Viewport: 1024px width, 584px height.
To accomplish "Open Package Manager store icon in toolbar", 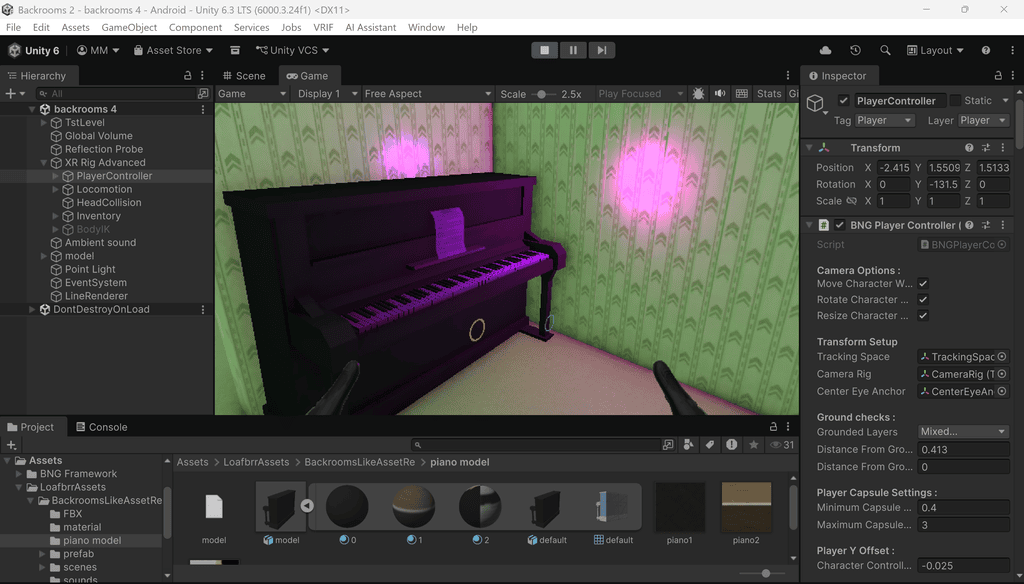I will click(235, 50).
